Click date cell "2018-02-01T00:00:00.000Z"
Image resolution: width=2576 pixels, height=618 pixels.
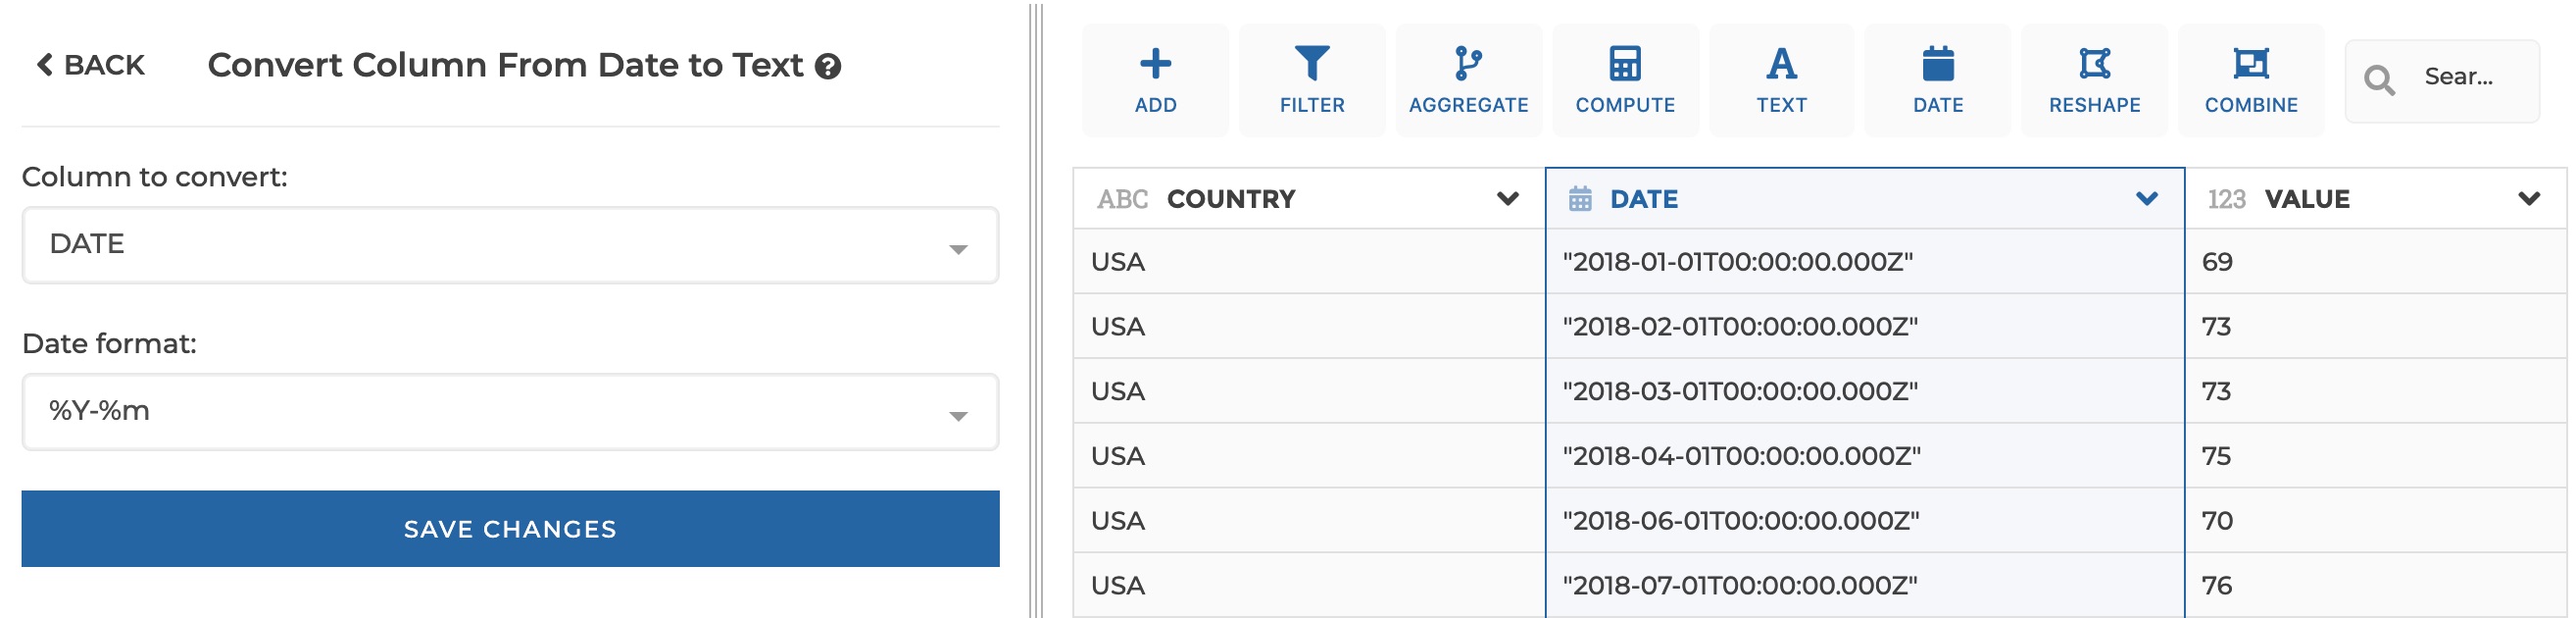pos(1865,326)
